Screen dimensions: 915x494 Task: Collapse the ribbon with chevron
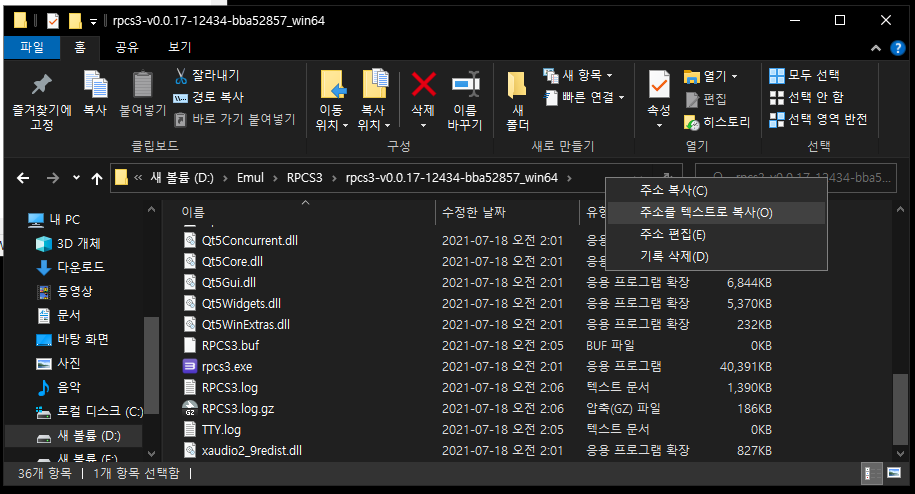[x=875, y=48]
